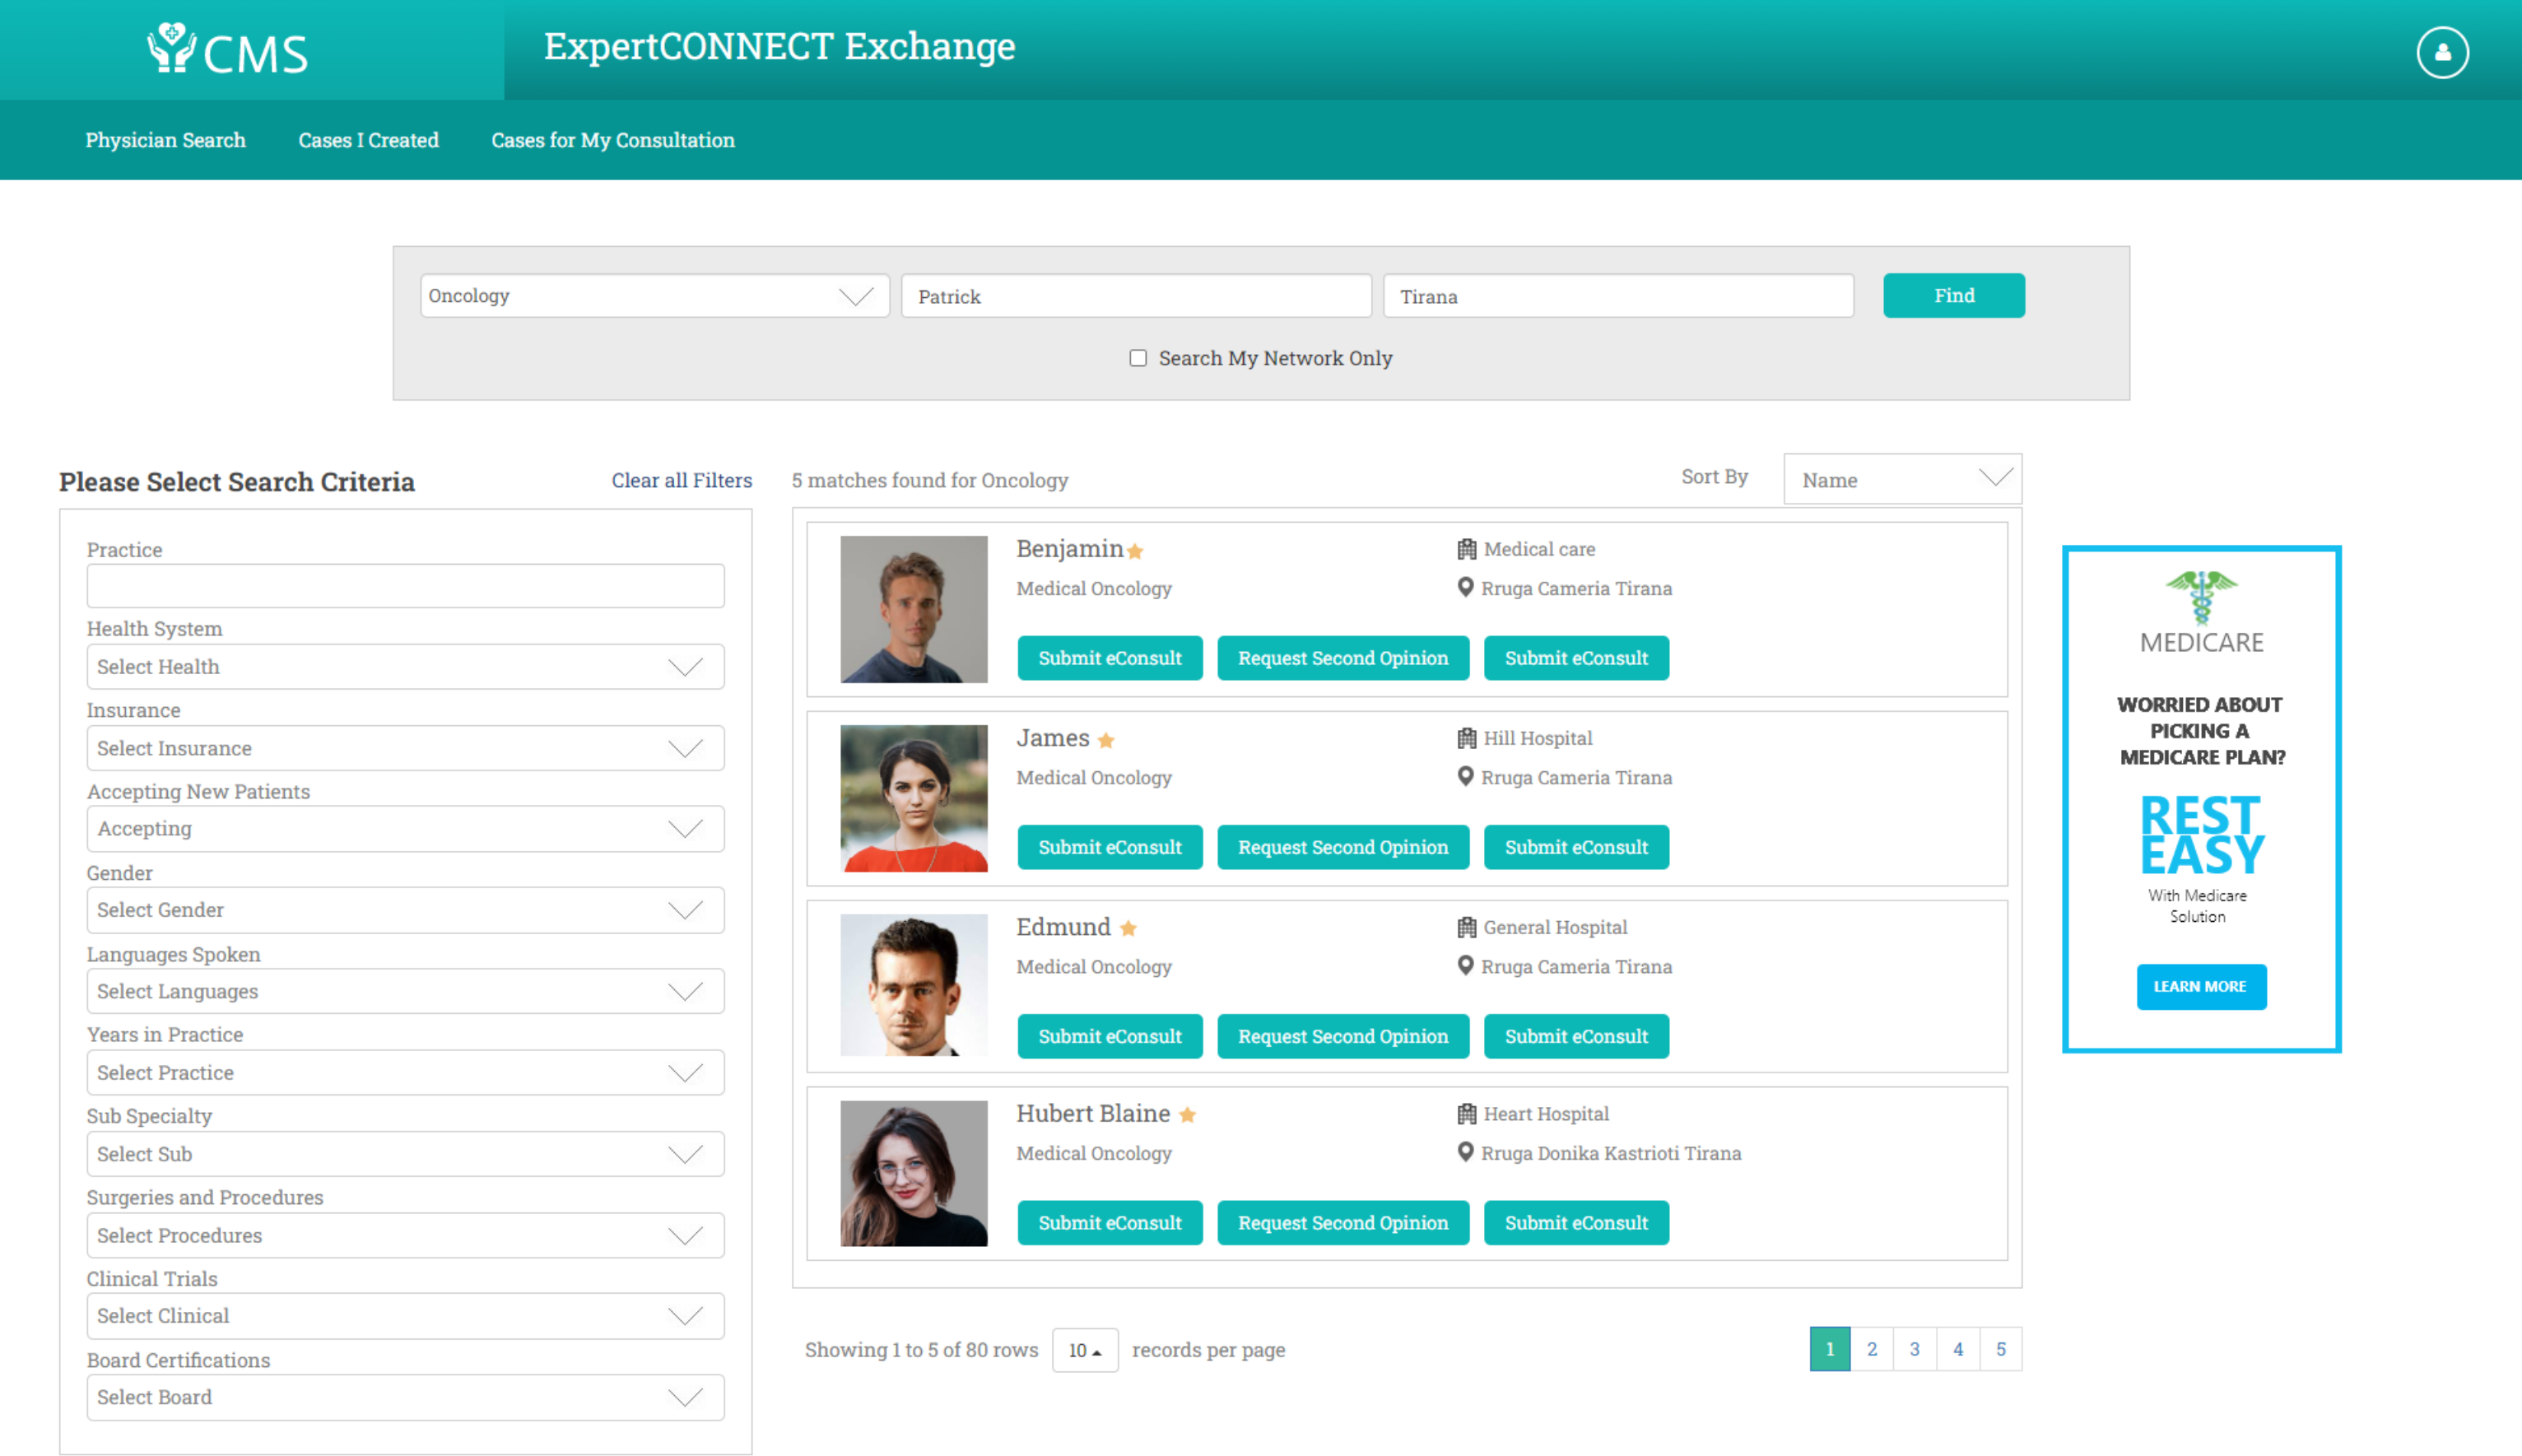This screenshot has height=1456, width=2522.
Task: Click Clear all Filters link
Action: 682,480
